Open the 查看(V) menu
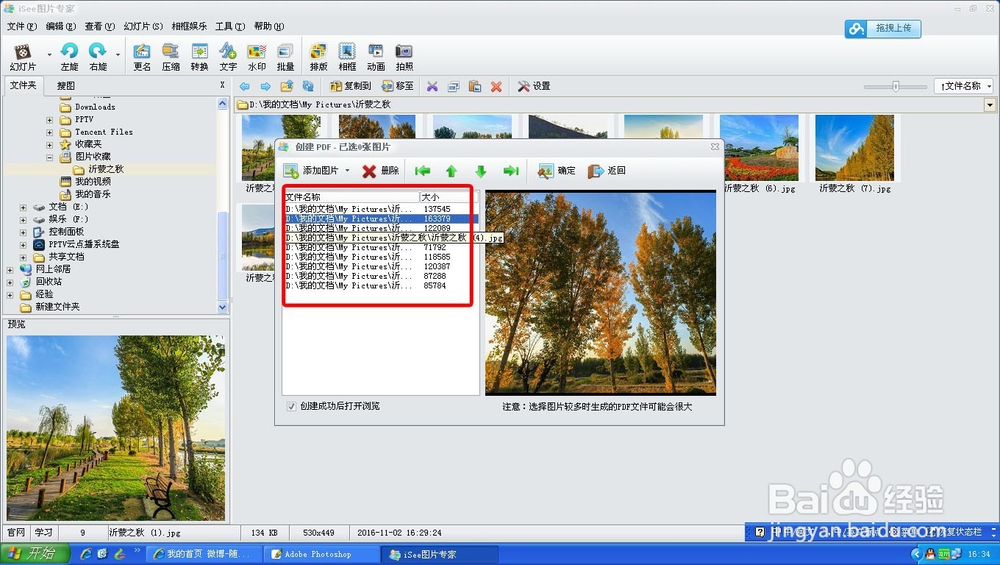Image resolution: width=1000 pixels, height=565 pixels. [x=99, y=26]
